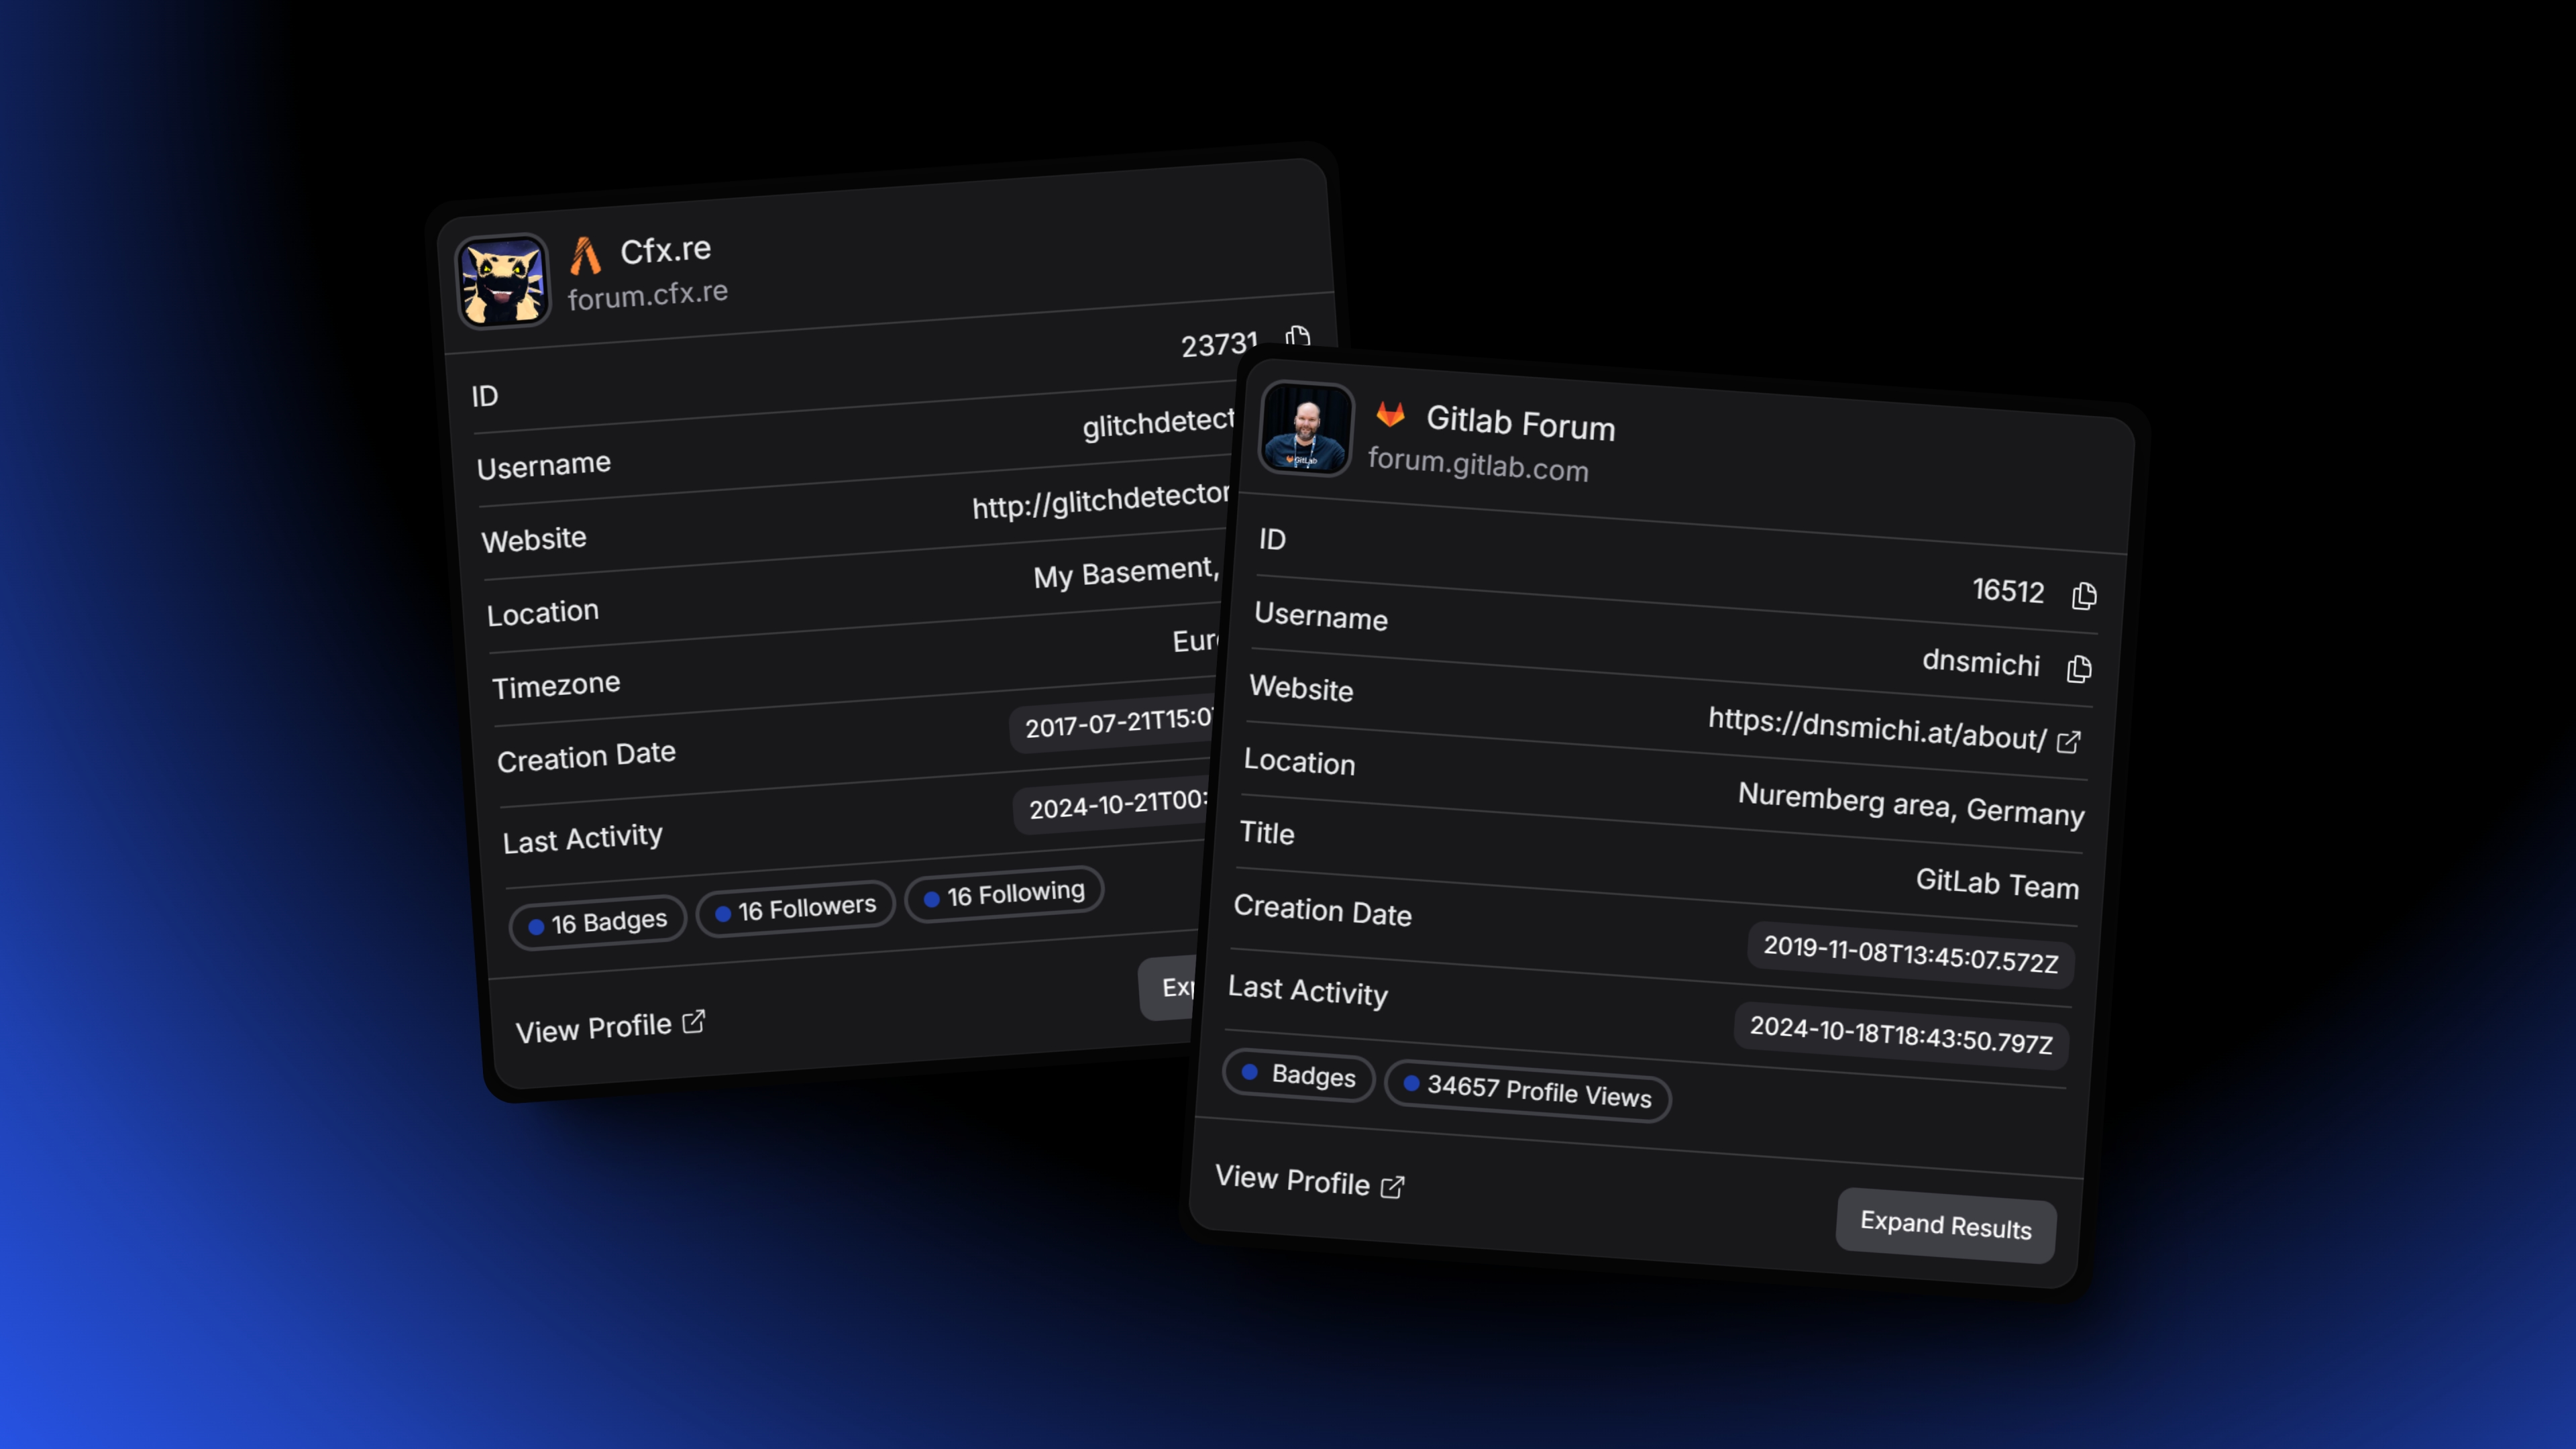
Task: Select the 16 Followers tag
Action: pyautogui.click(x=796, y=909)
